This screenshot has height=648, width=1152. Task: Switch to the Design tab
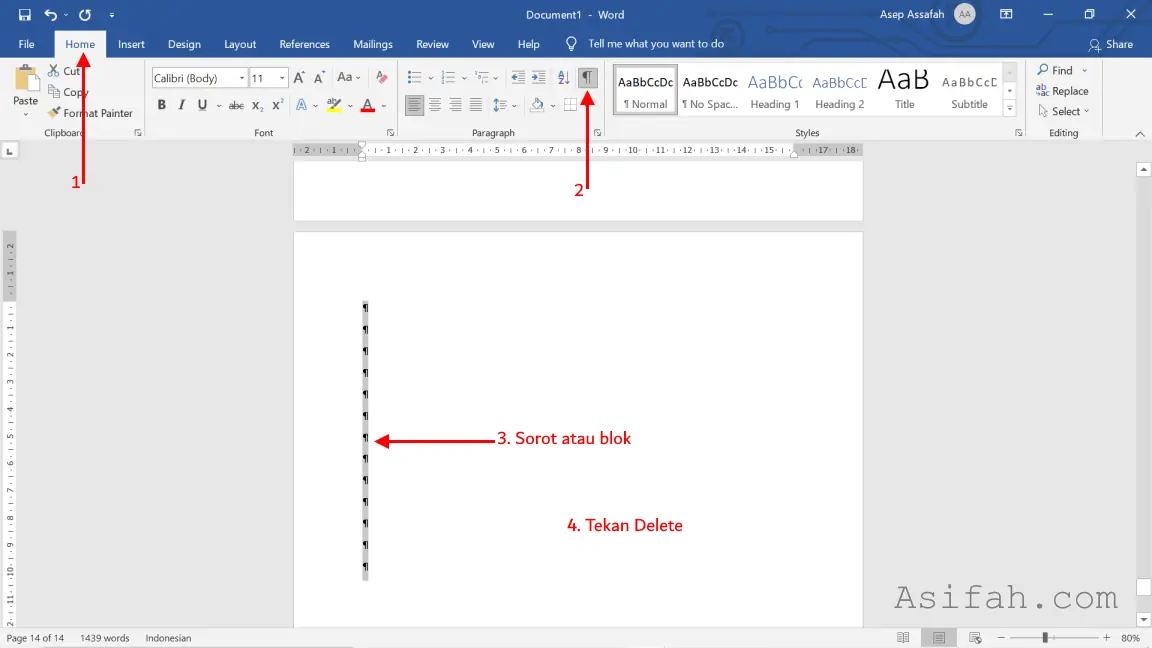point(184,44)
